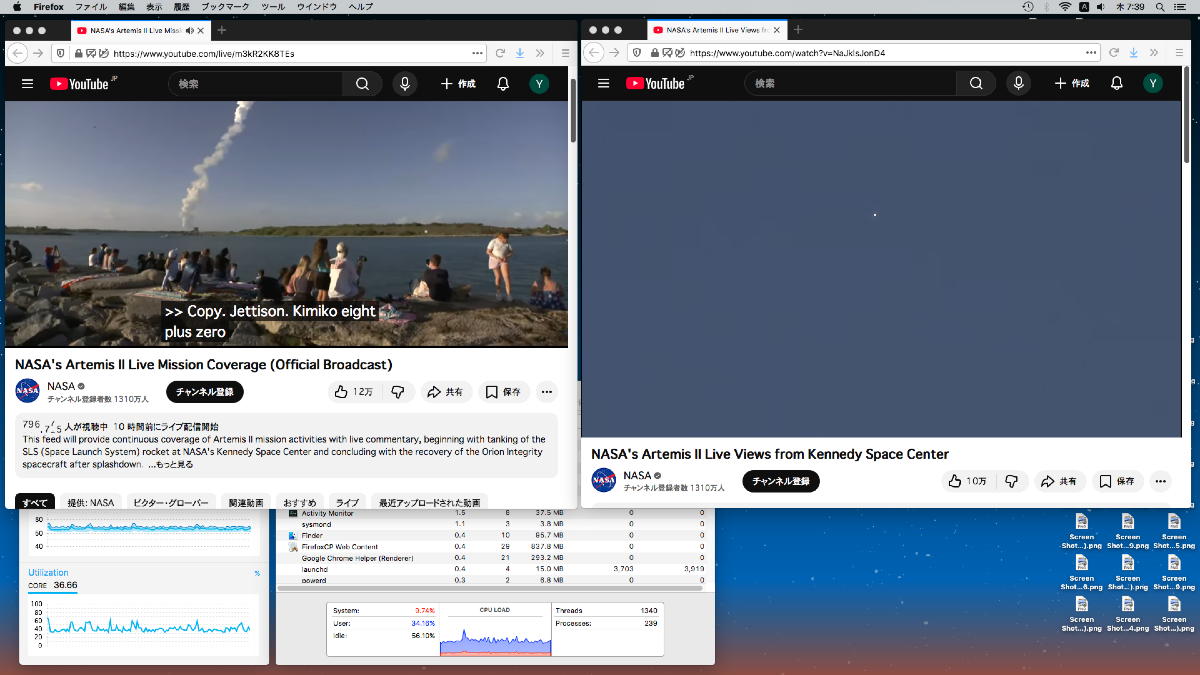Like the Artemis II Live Mission Coverage video
This screenshot has height=675, width=1200.
[x=355, y=392]
